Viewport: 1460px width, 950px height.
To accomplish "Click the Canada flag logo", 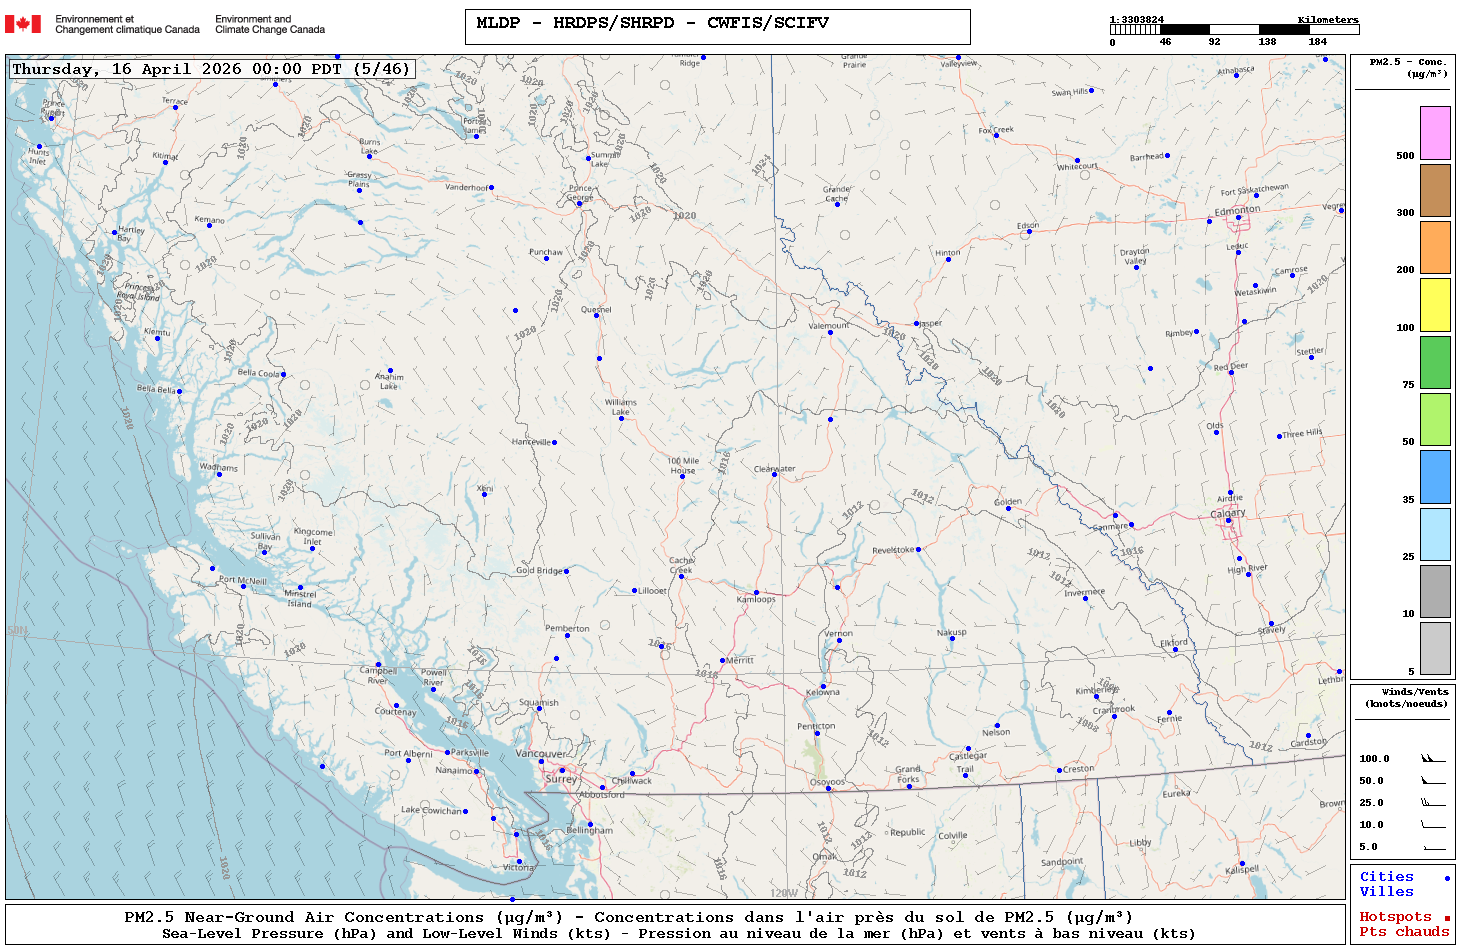I will coord(23,24).
